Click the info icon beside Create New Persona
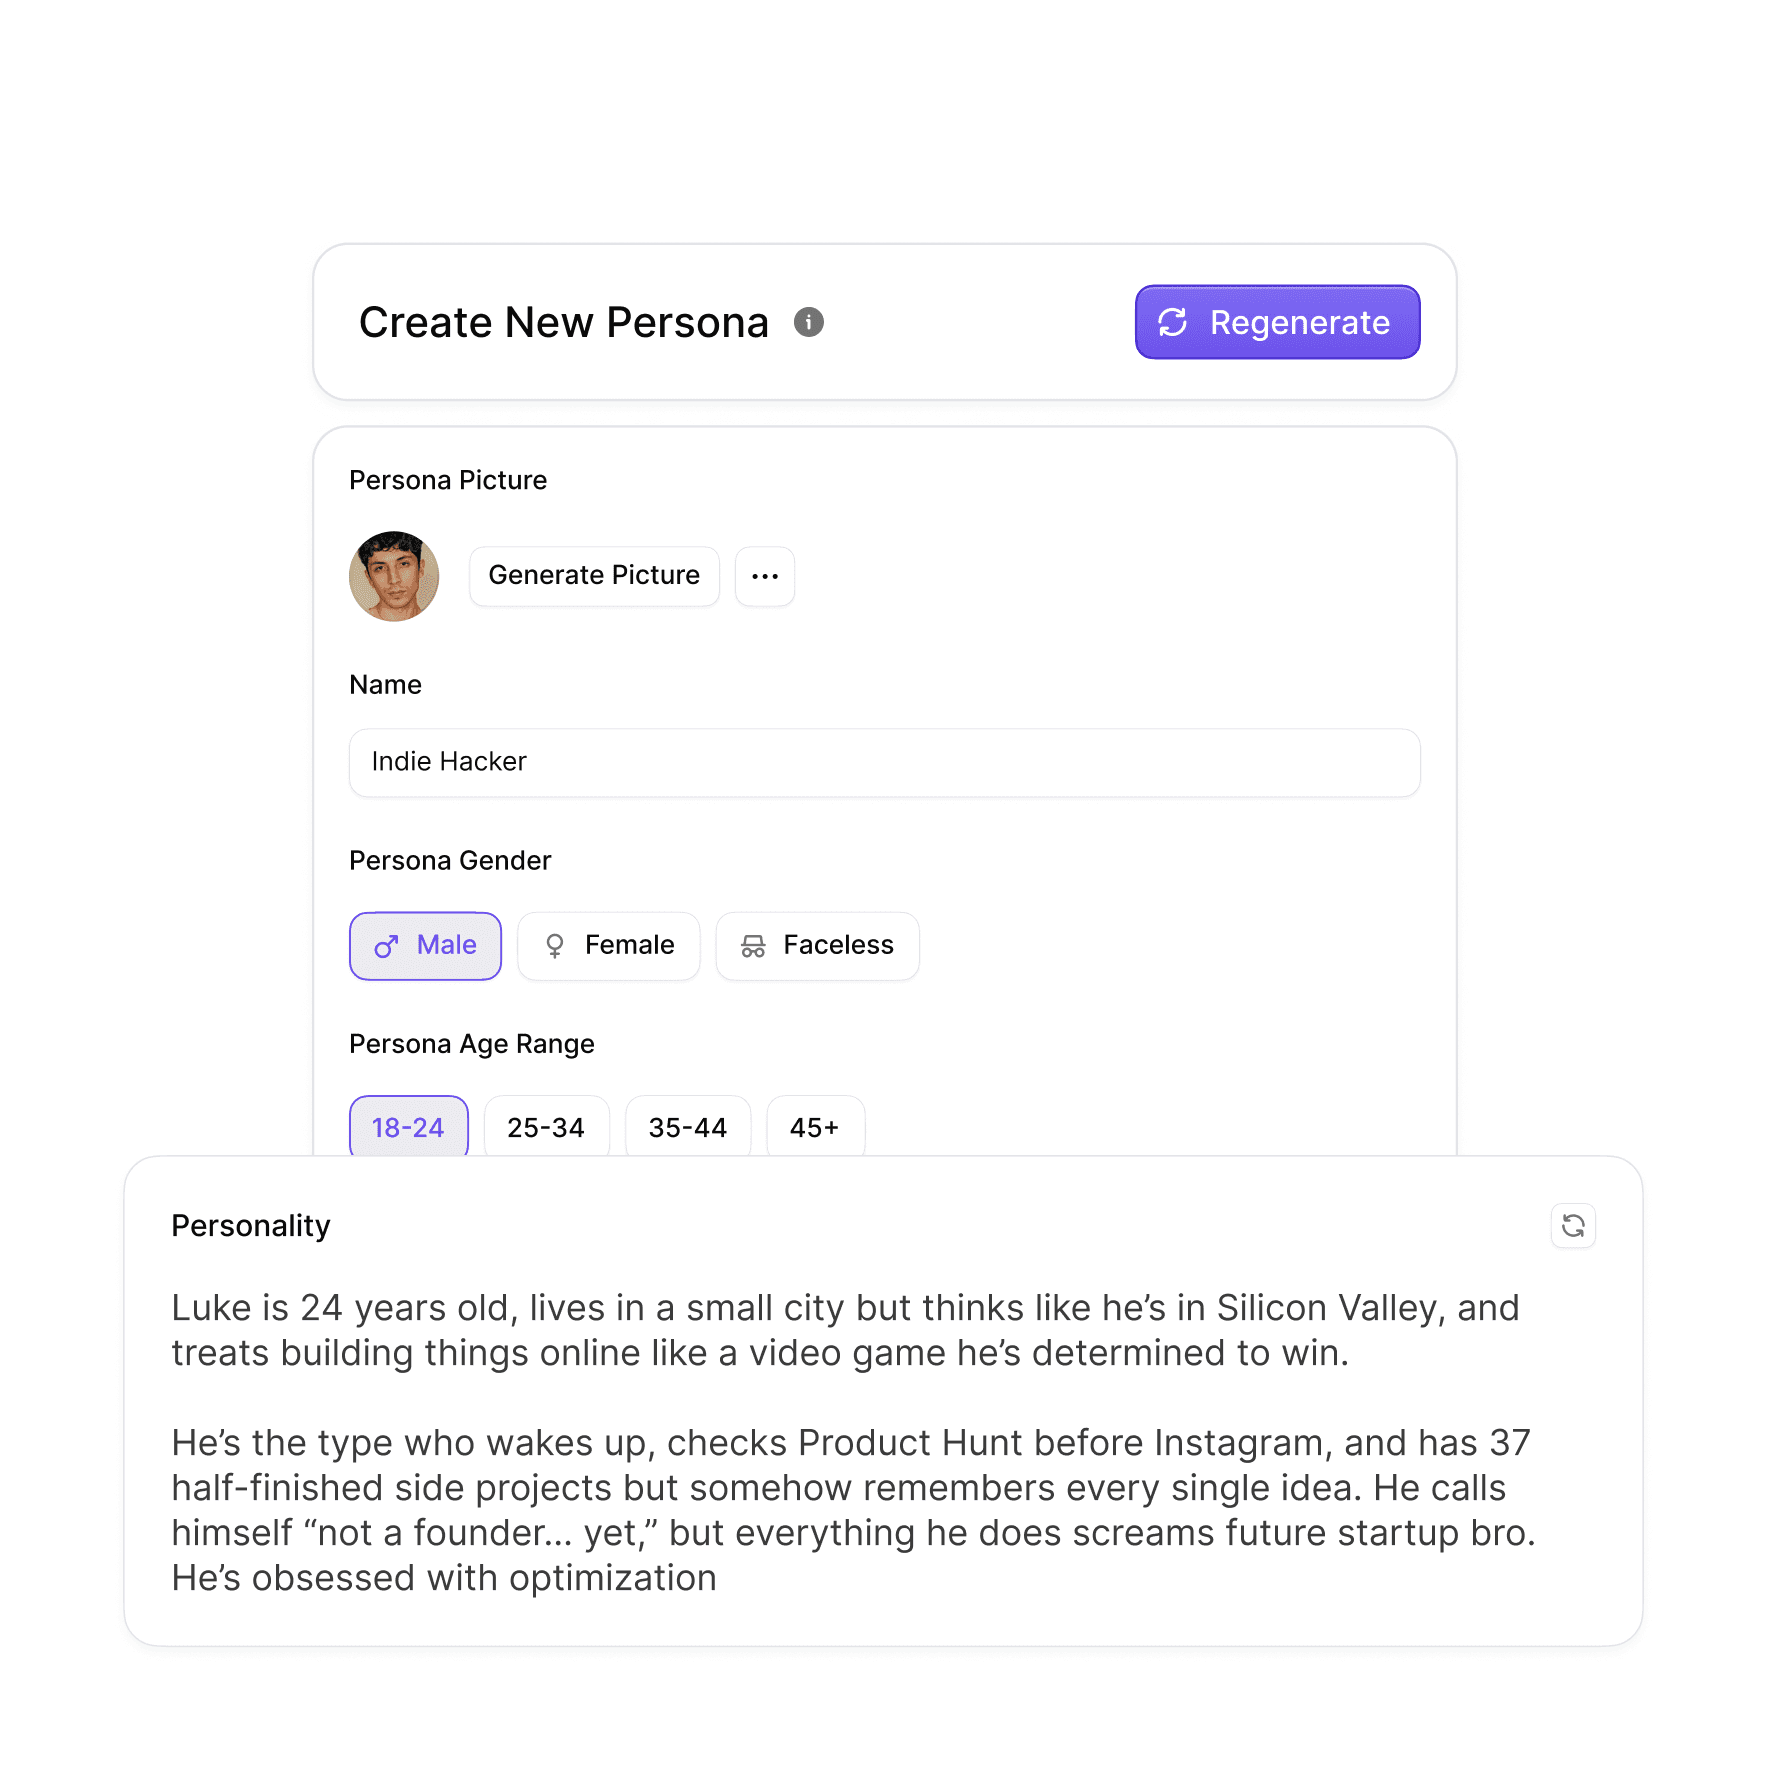 [x=808, y=322]
